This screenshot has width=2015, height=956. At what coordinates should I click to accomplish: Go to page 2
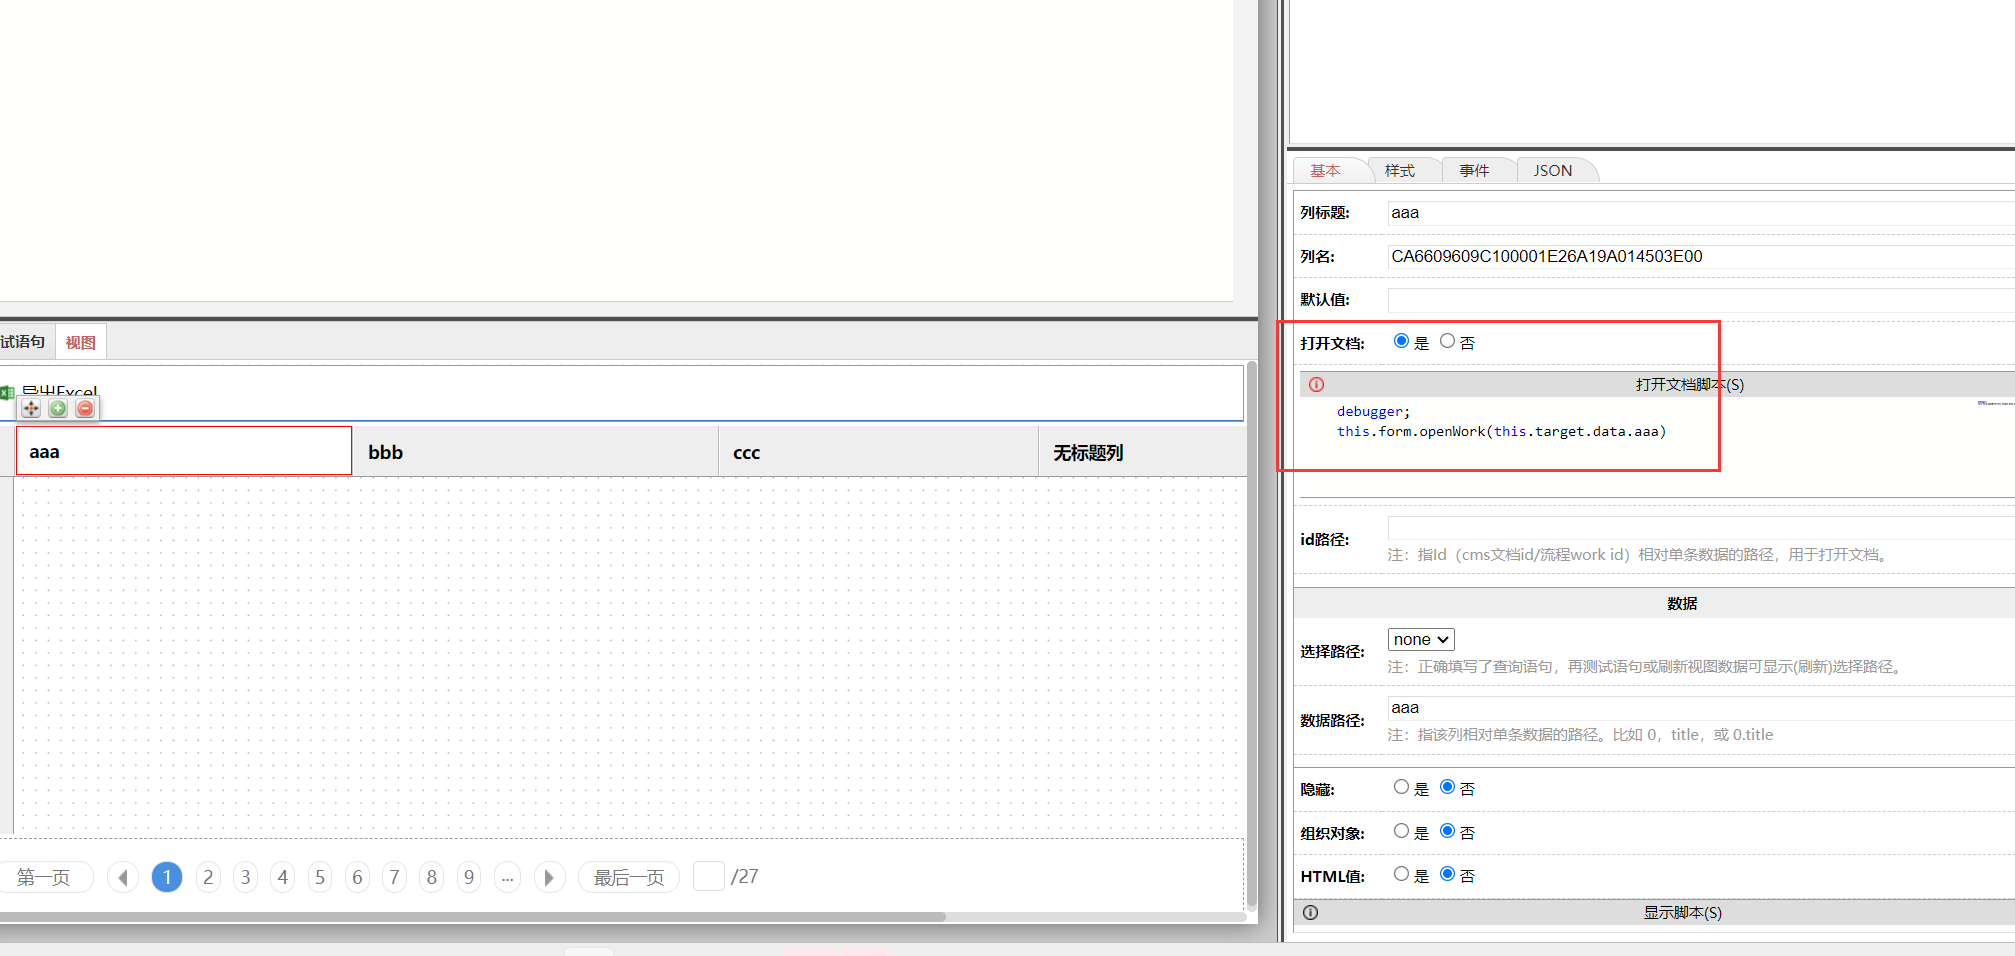208,877
